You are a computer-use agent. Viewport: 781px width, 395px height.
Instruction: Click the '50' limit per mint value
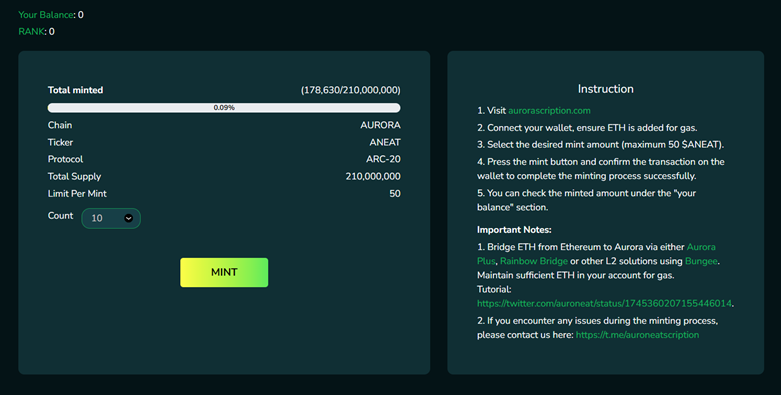coord(395,194)
